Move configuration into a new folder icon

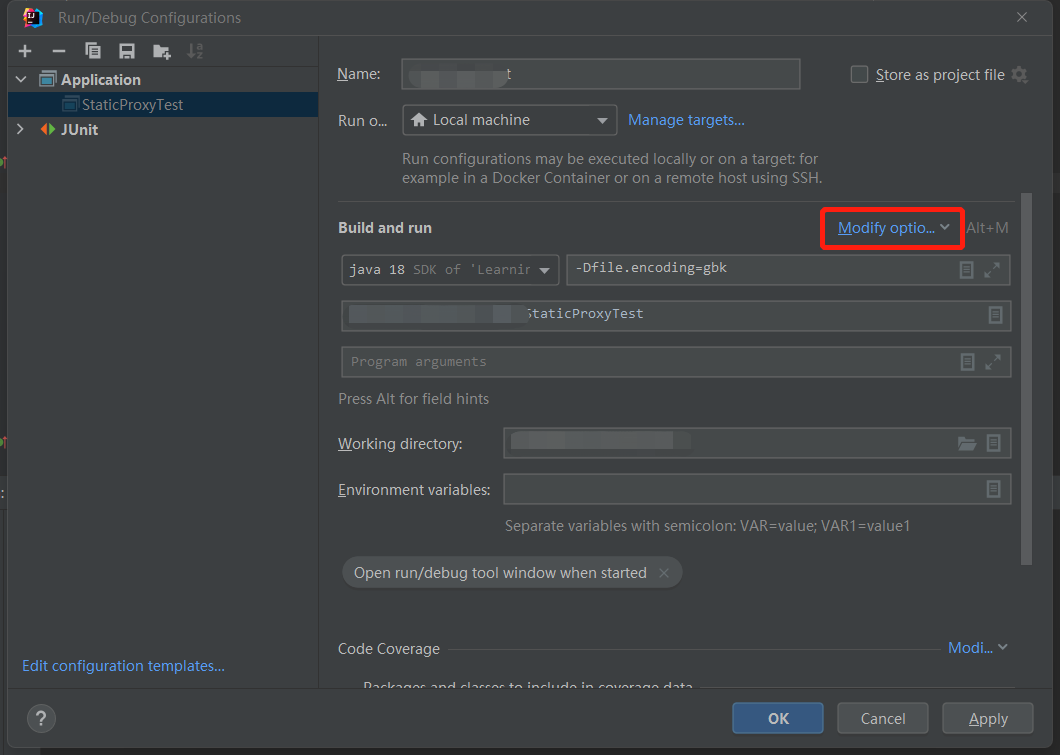[x=161, y=51]
